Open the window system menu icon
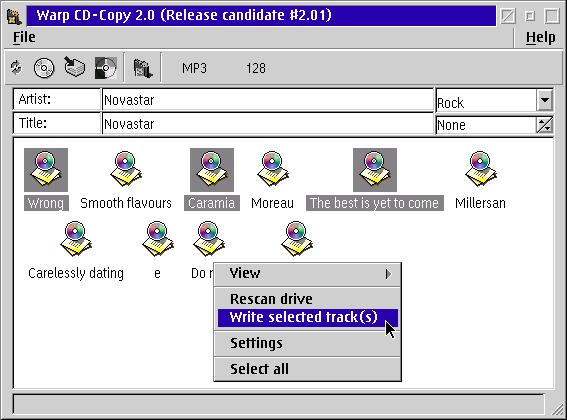The image size is (567, 420). click(14, 16)
